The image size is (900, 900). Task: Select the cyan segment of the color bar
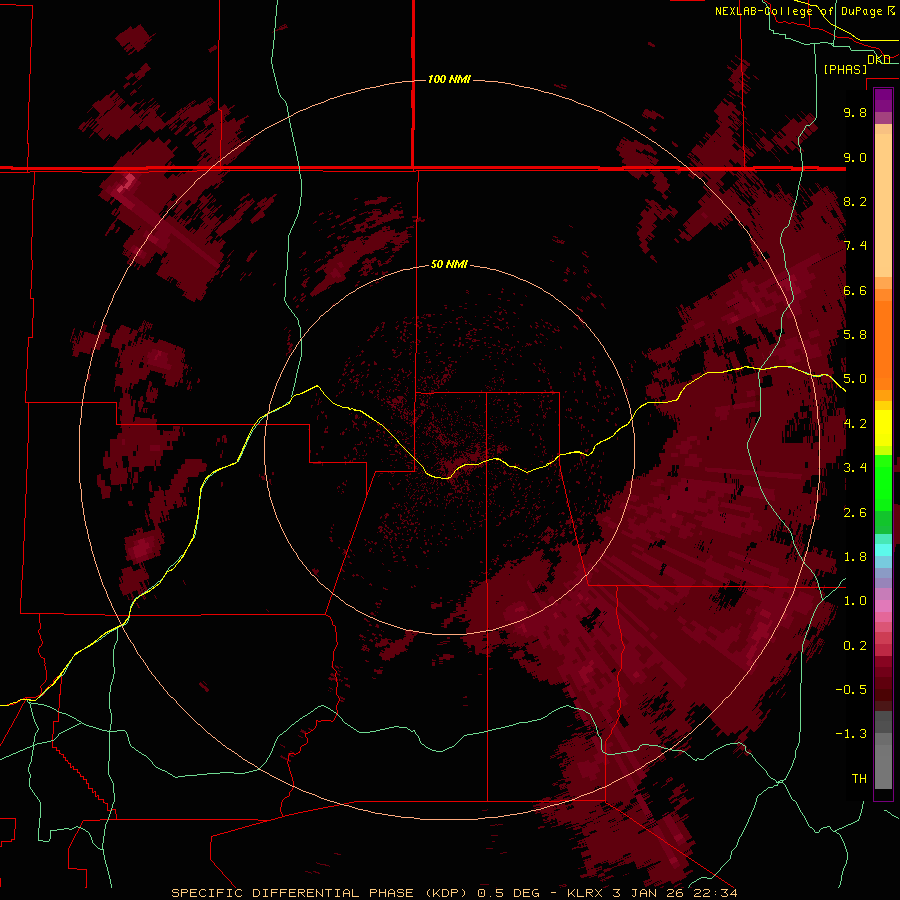click(883, 549)
